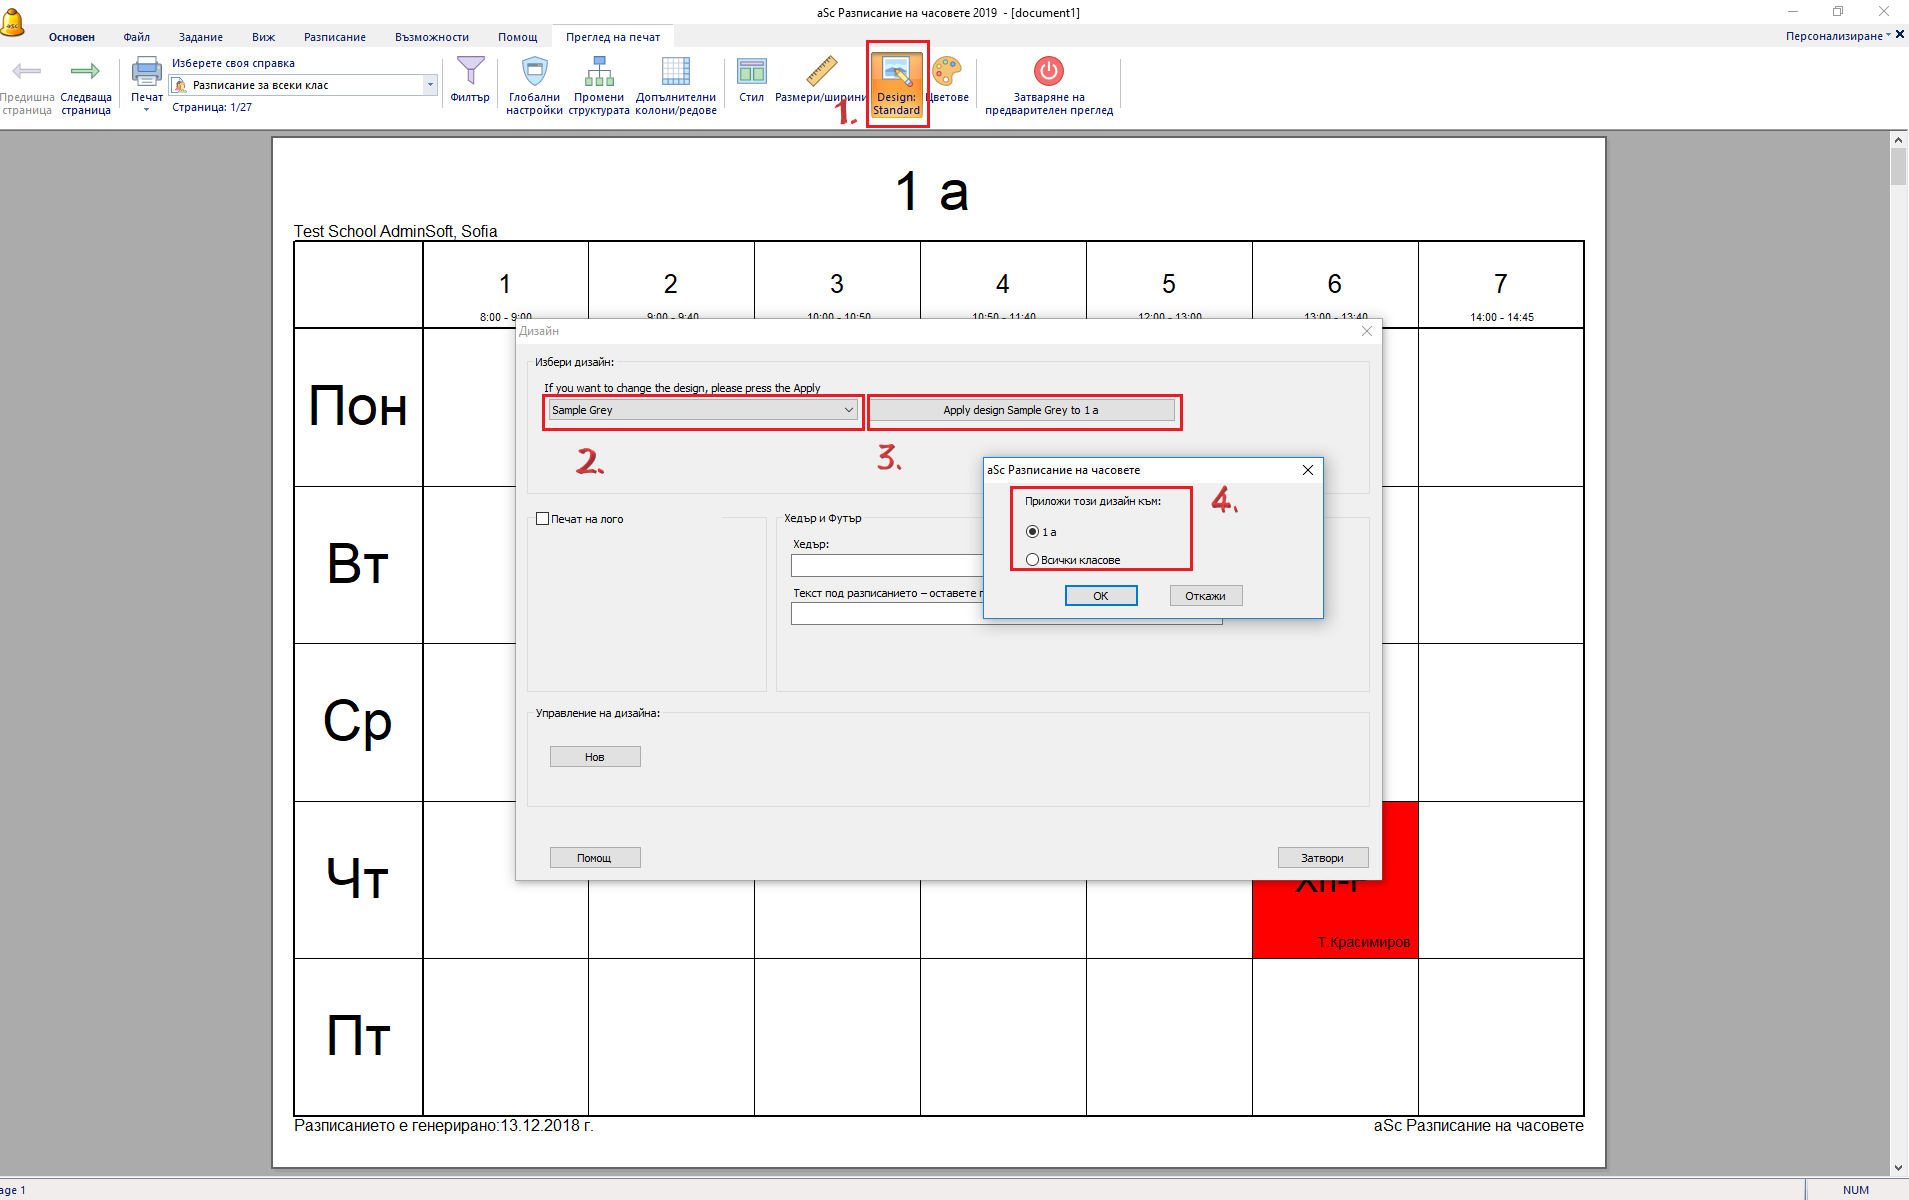Go to Следваща страница arrow

85,73
